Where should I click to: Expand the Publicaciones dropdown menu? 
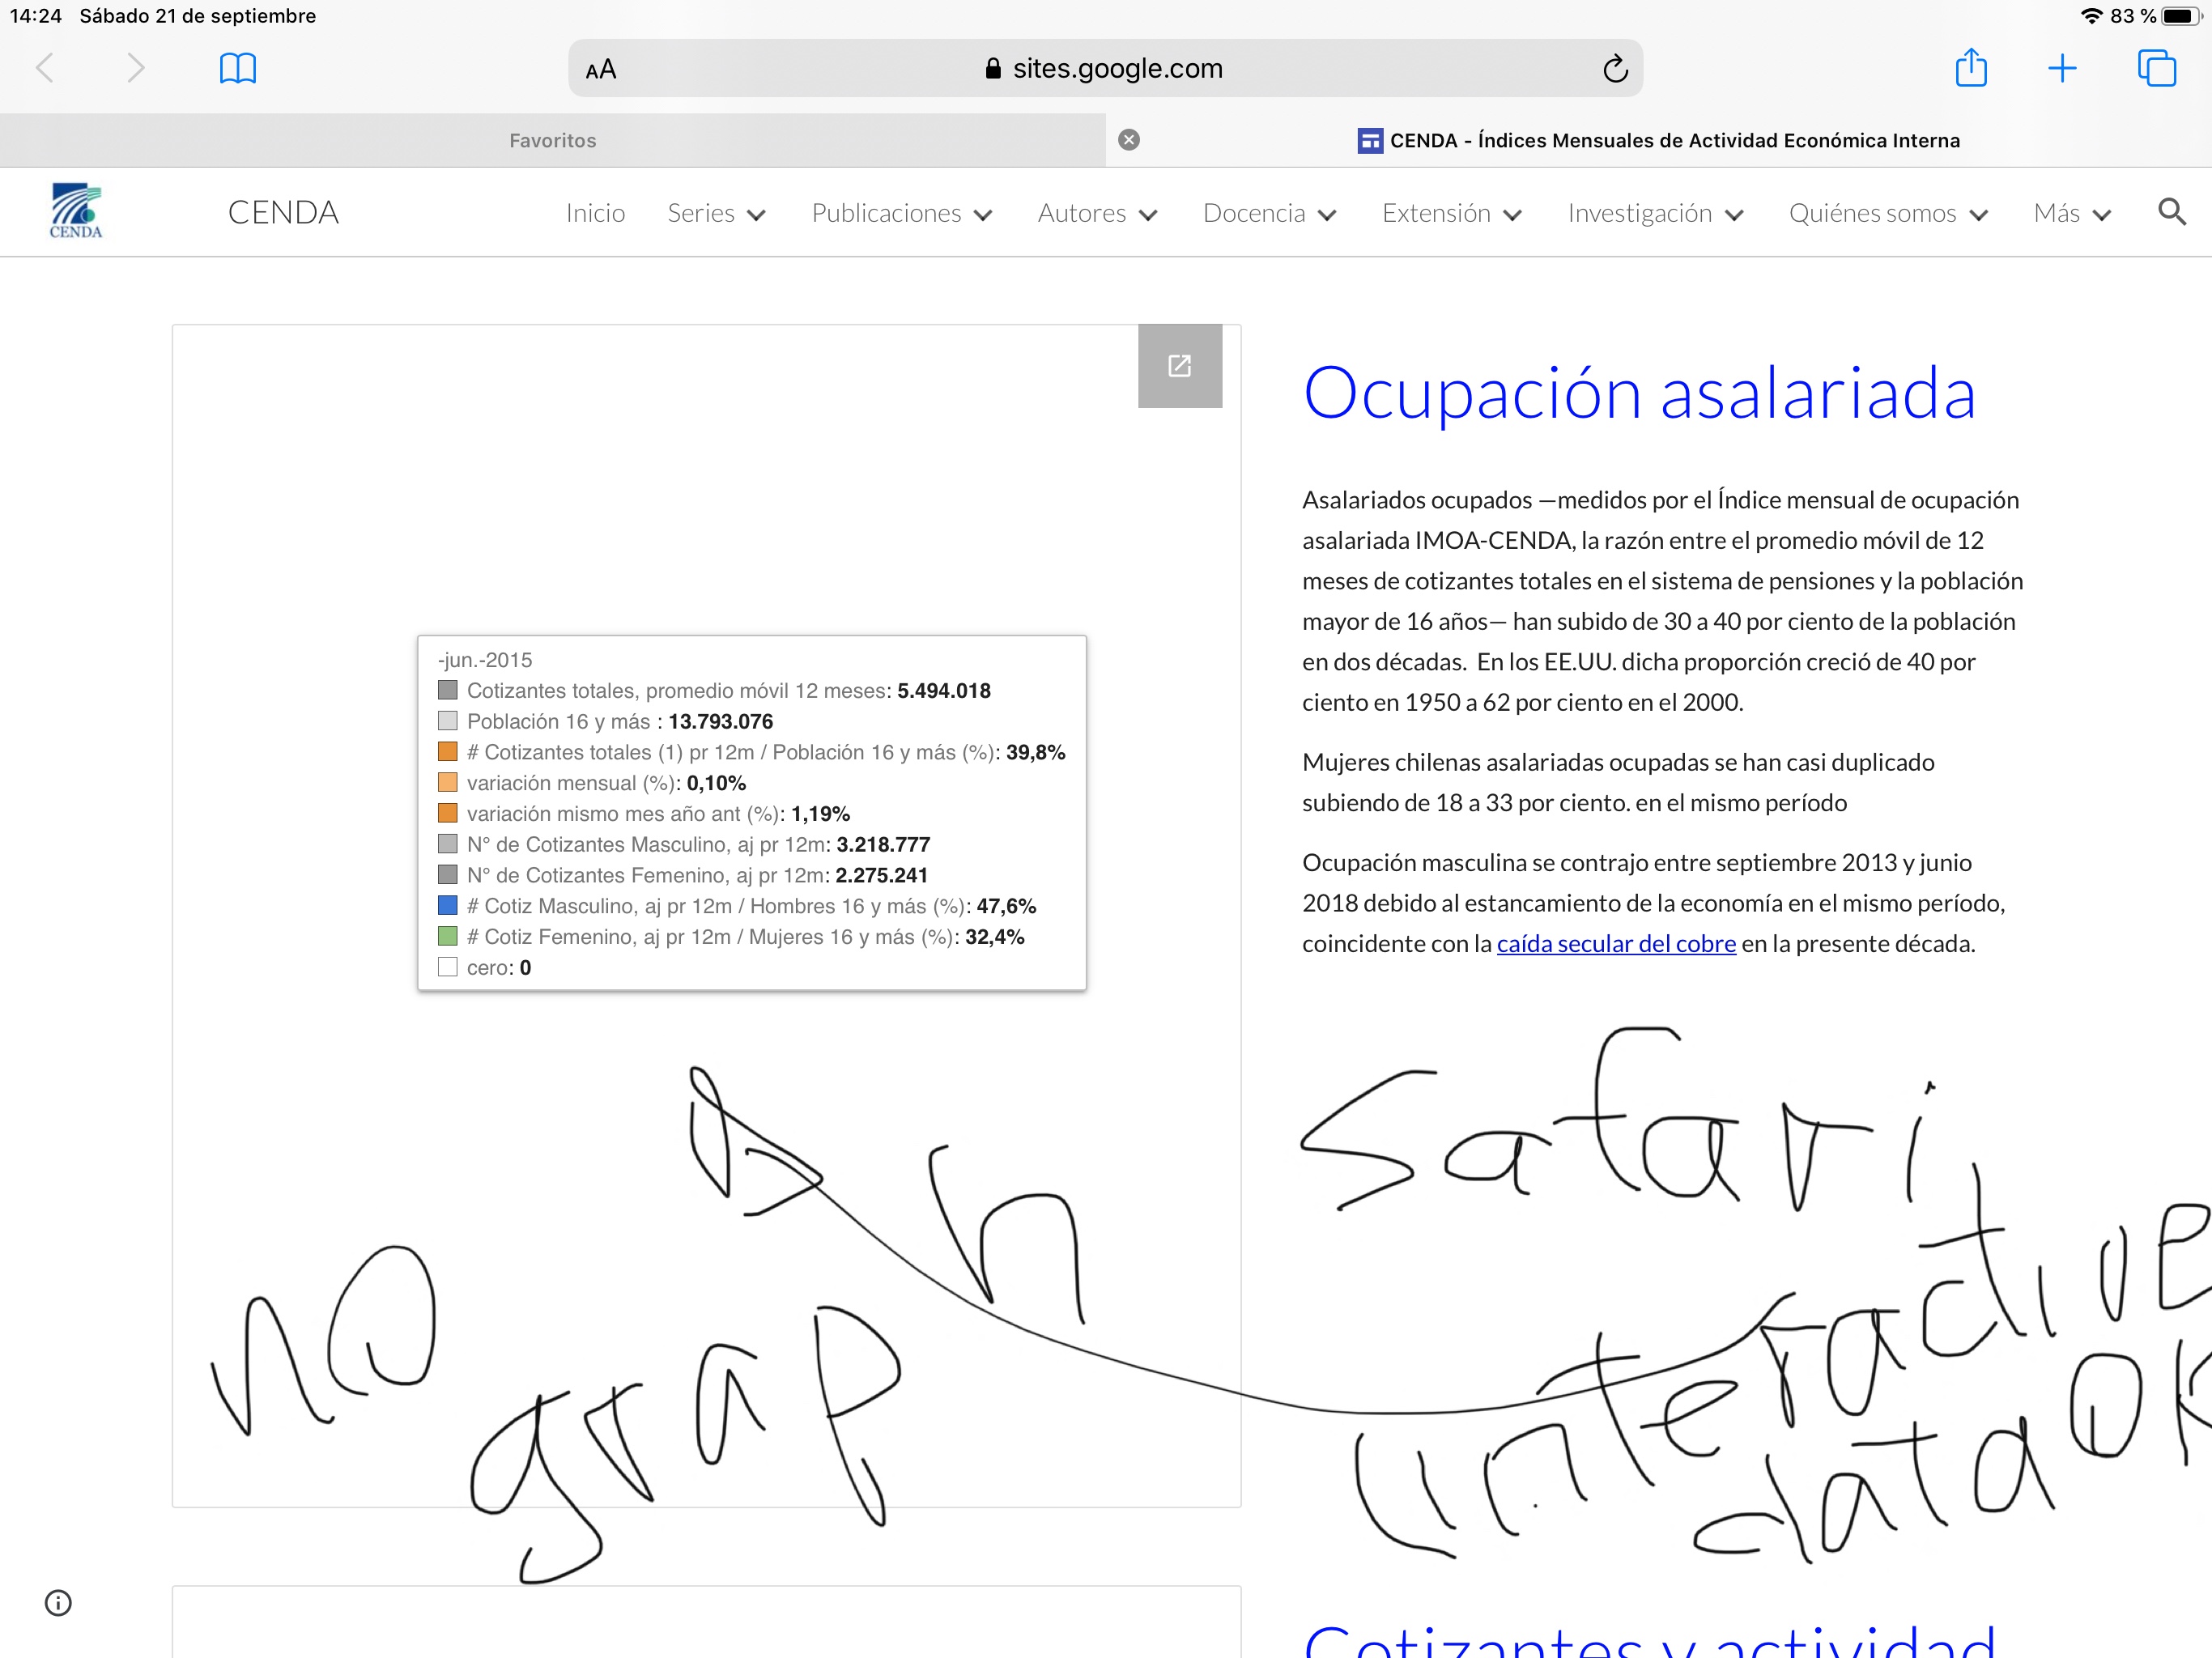[901, 213]
